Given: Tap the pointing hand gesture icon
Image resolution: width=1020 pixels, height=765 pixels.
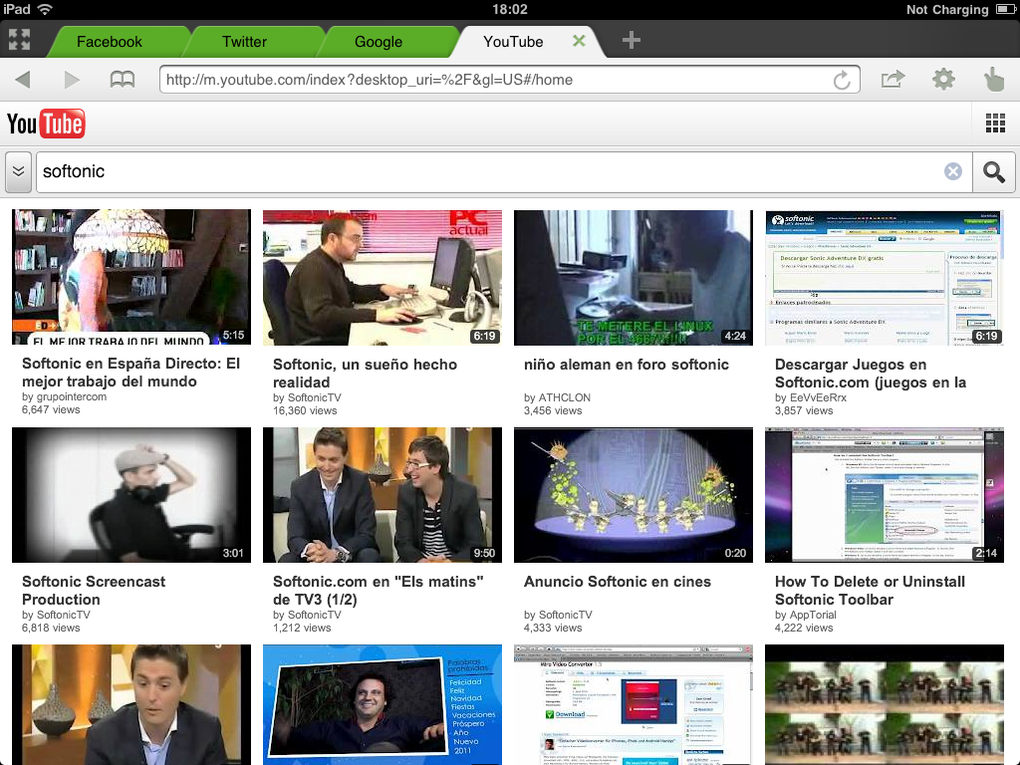Looking at the screenshot, I should tap(993, 79).
